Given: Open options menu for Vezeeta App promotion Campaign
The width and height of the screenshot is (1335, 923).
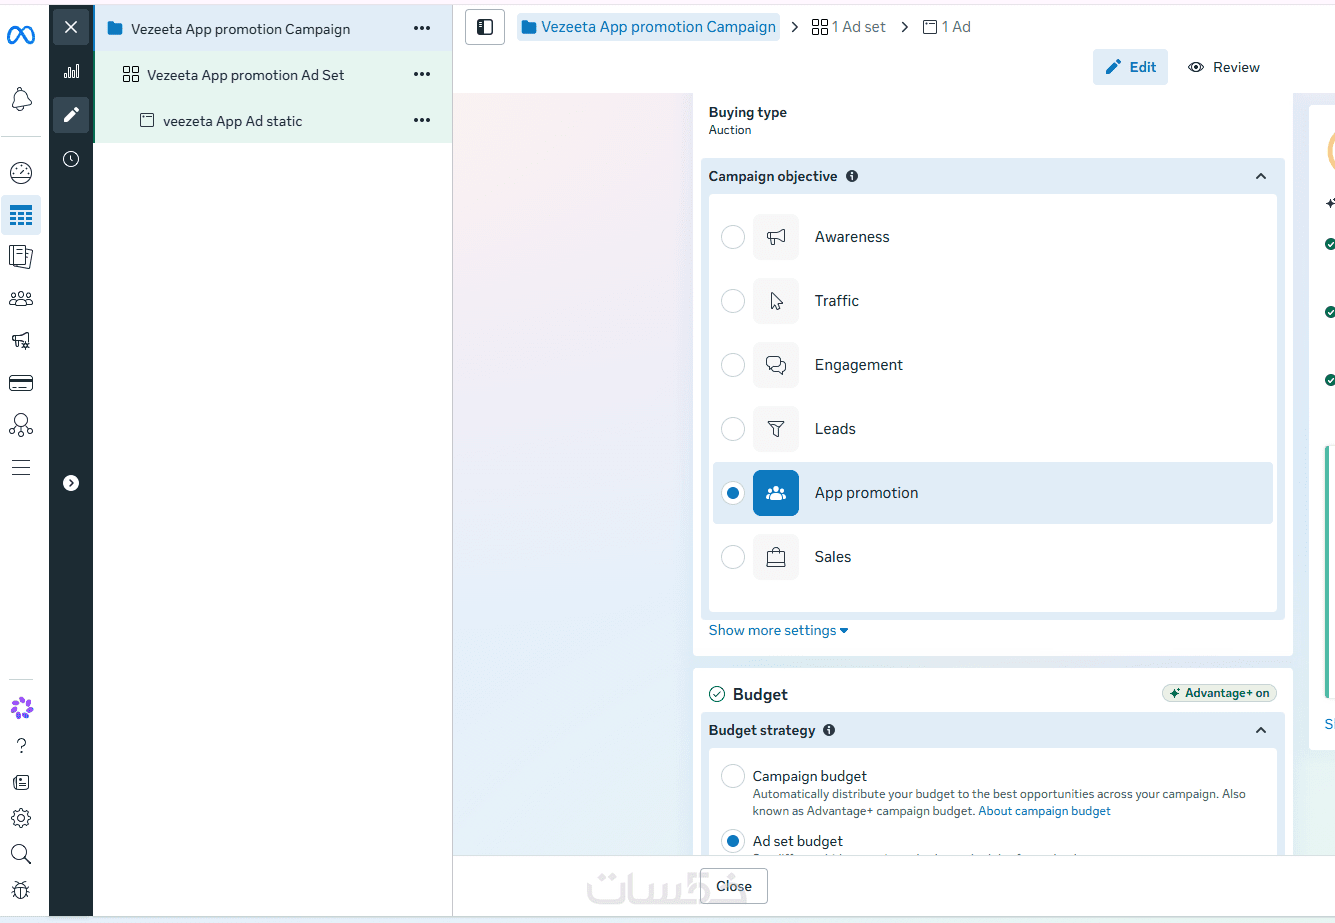Looking at the screenshot, I should pyautogui.click(x=422, y=28).
